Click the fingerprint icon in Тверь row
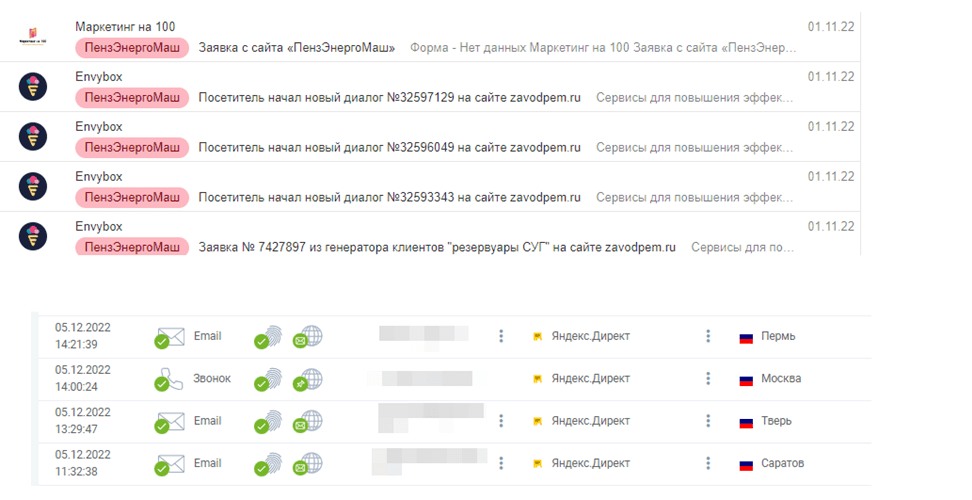Viewport: 972px width, 500px height. tap(268, 422)
